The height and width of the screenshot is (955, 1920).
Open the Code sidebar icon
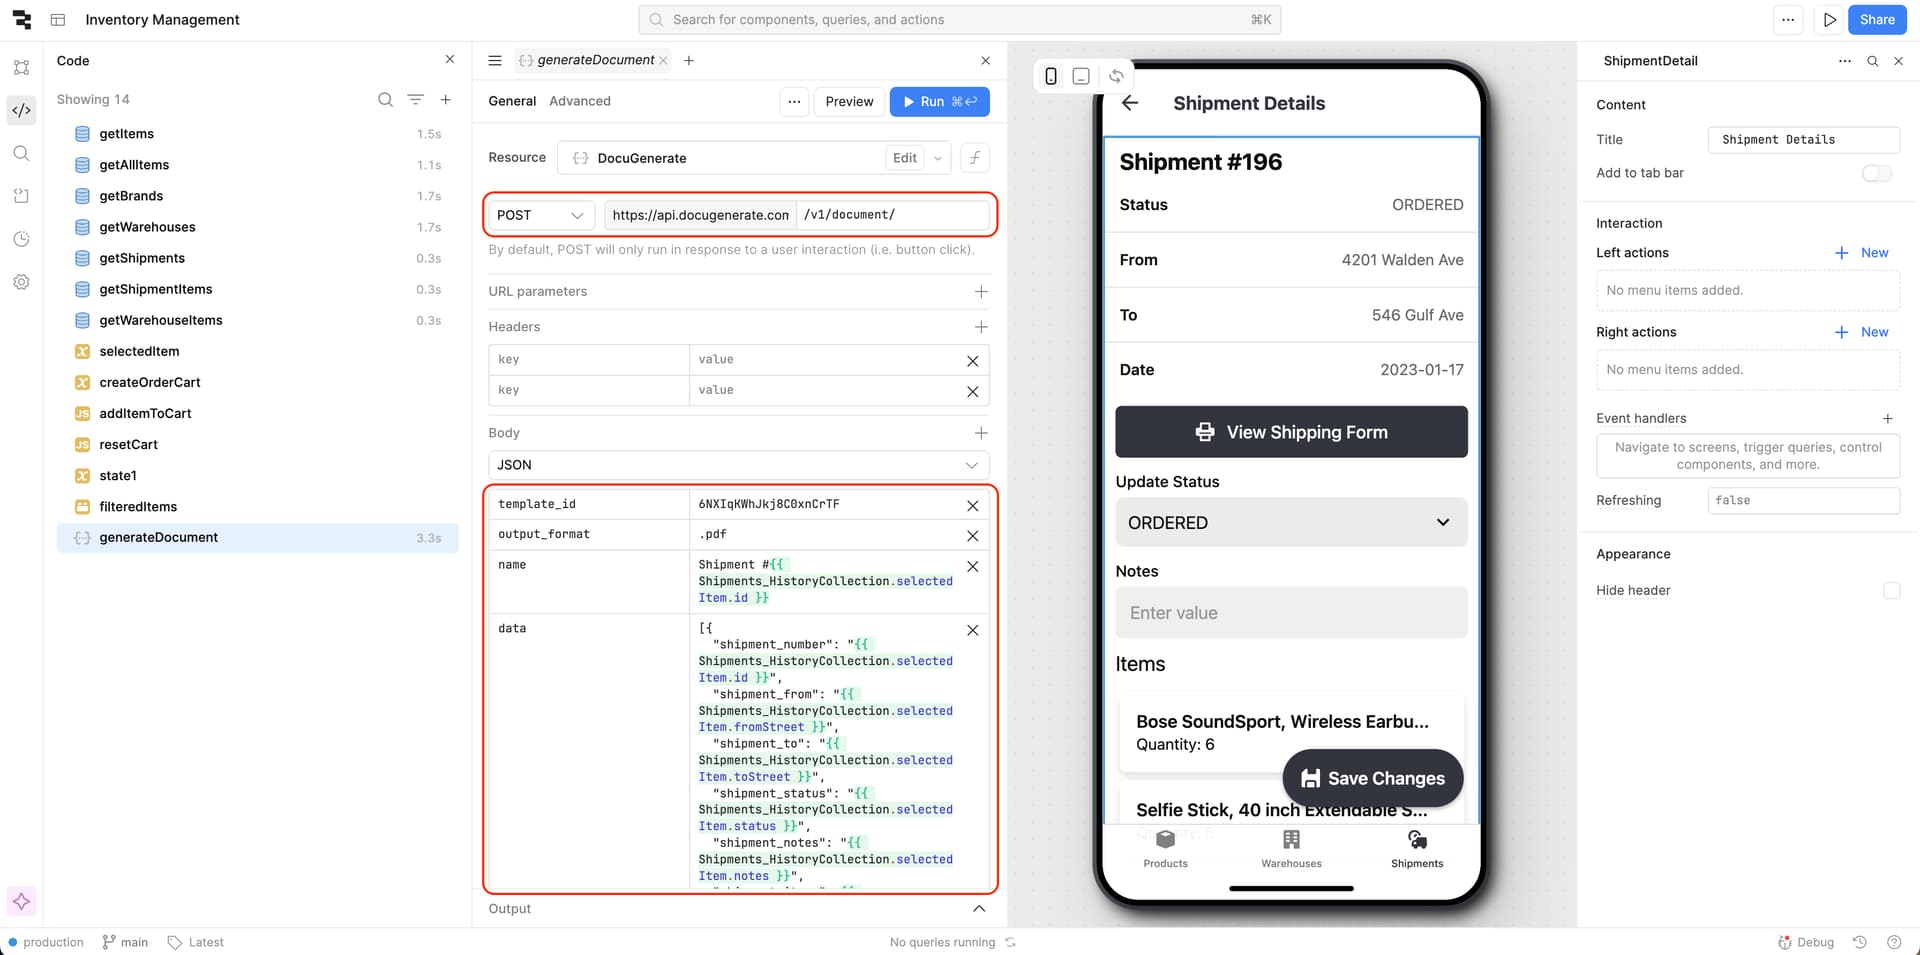pyautogui.click(x=21, y=110)
